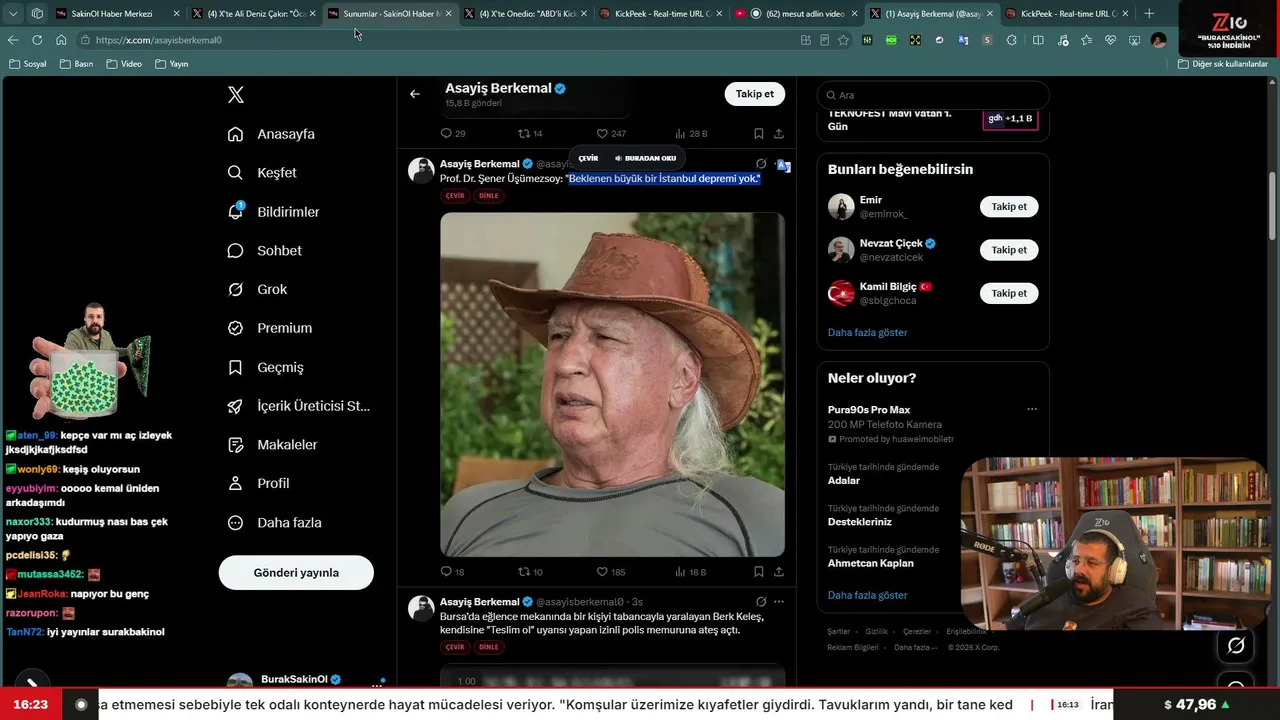This screenshot has width=1280, height=720.
Task: Like the Üşümezsoy post with 185 likes
Action: [611, 572]
